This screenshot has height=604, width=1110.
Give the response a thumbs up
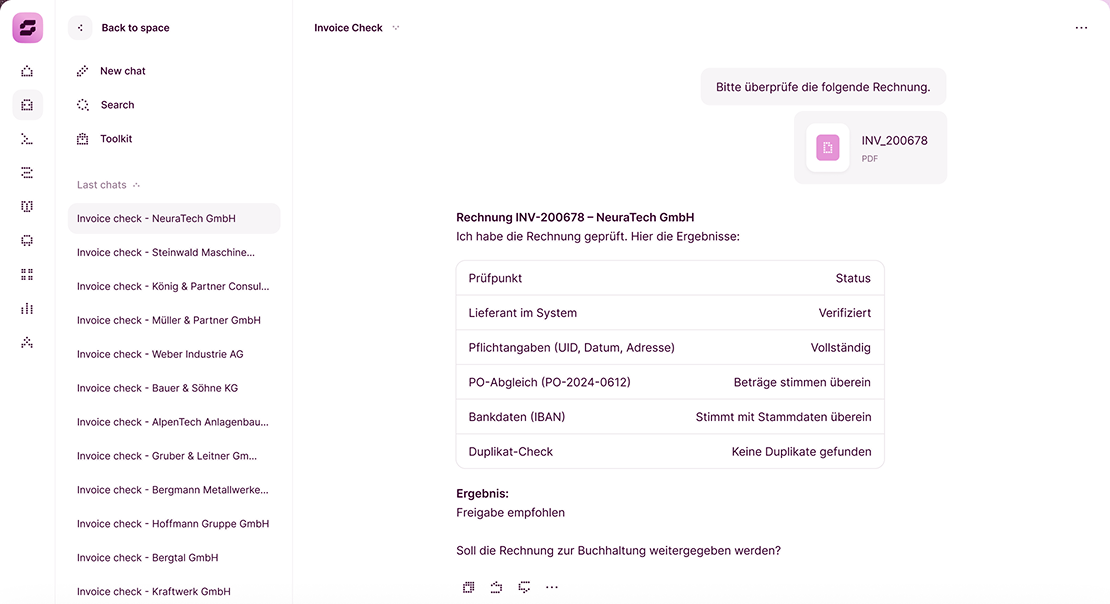point(496,587)
